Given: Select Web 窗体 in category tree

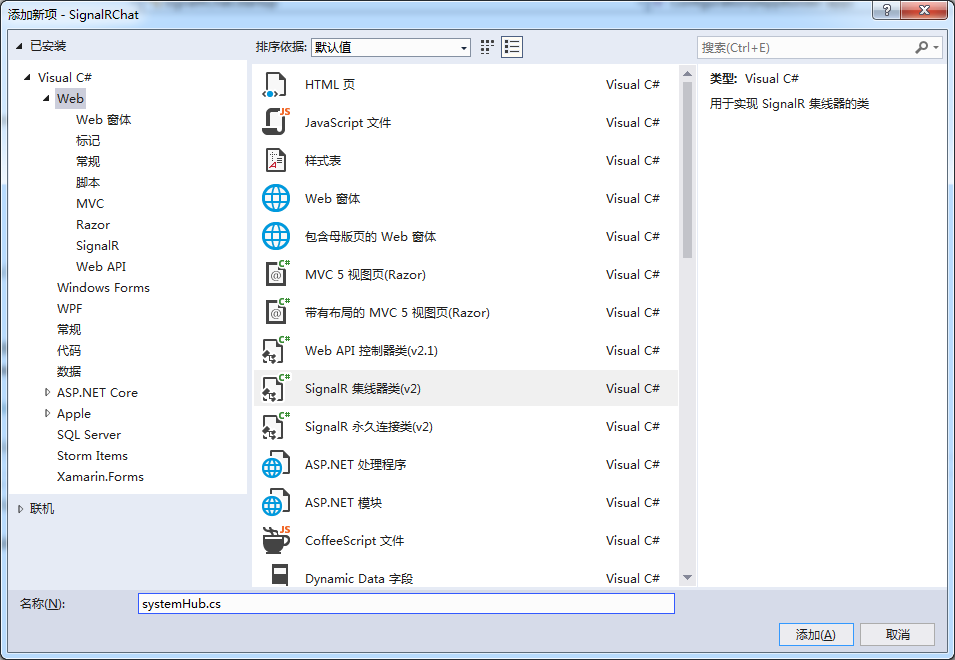Looking at the screenshot, I should [104, 120].
